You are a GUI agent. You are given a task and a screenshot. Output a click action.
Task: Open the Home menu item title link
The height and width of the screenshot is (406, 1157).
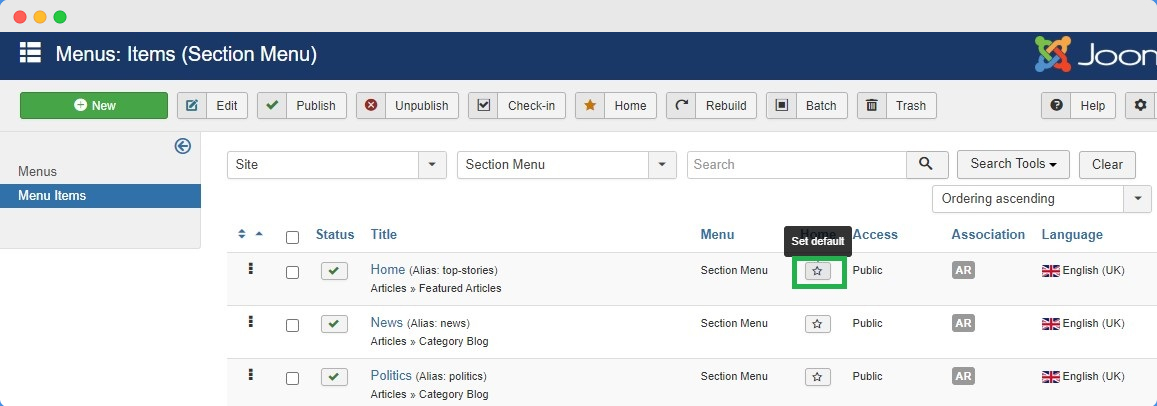(x=388, y=269)
